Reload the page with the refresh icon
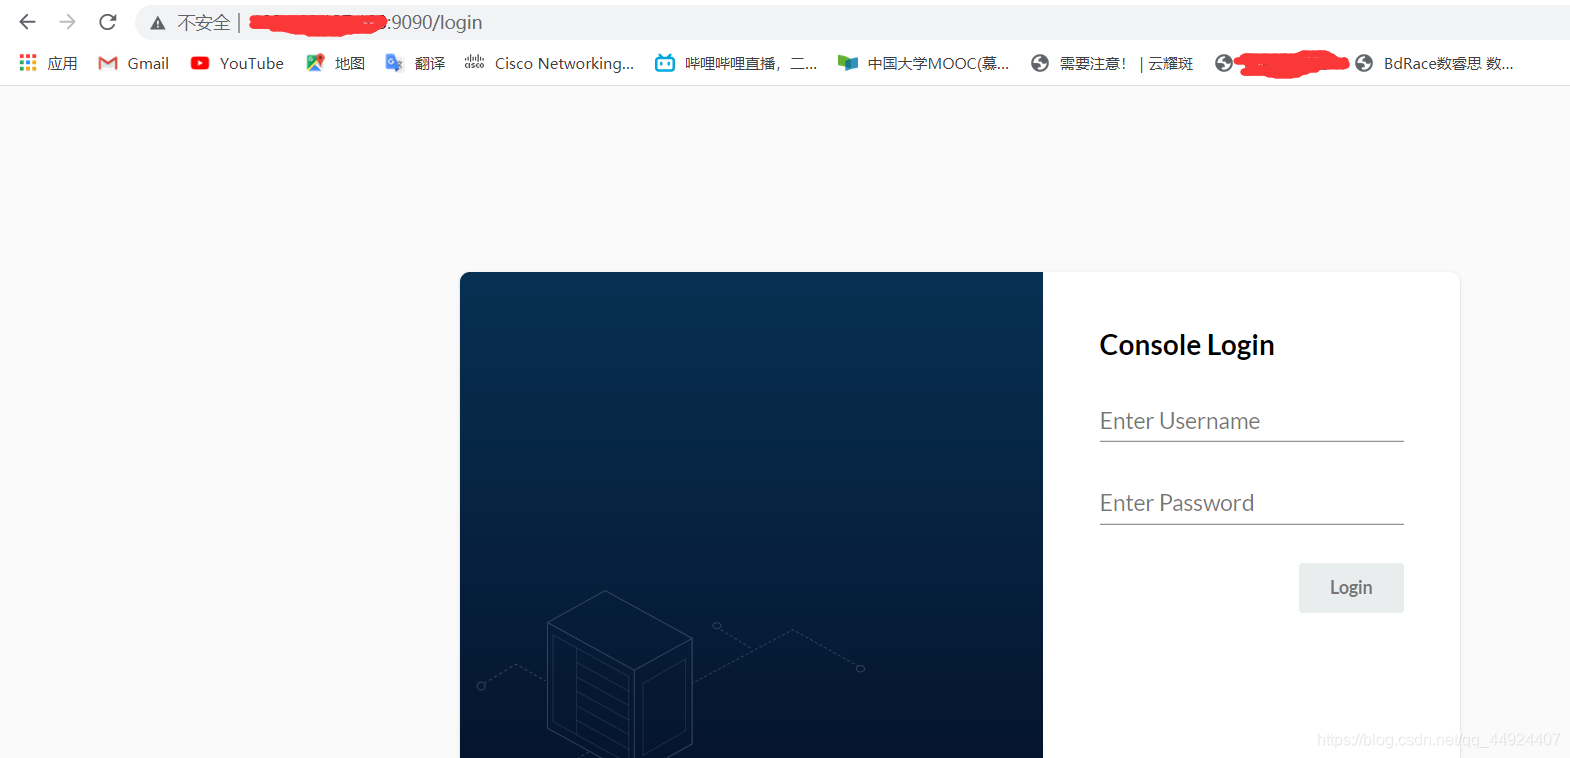The width and height of the screenshot is (1570, 758). tap(108, 22)
